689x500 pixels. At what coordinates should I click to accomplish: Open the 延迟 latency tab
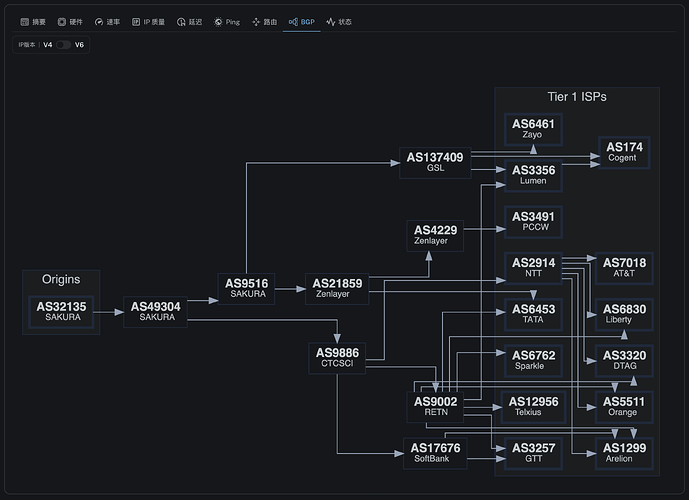tap(189, 22)
